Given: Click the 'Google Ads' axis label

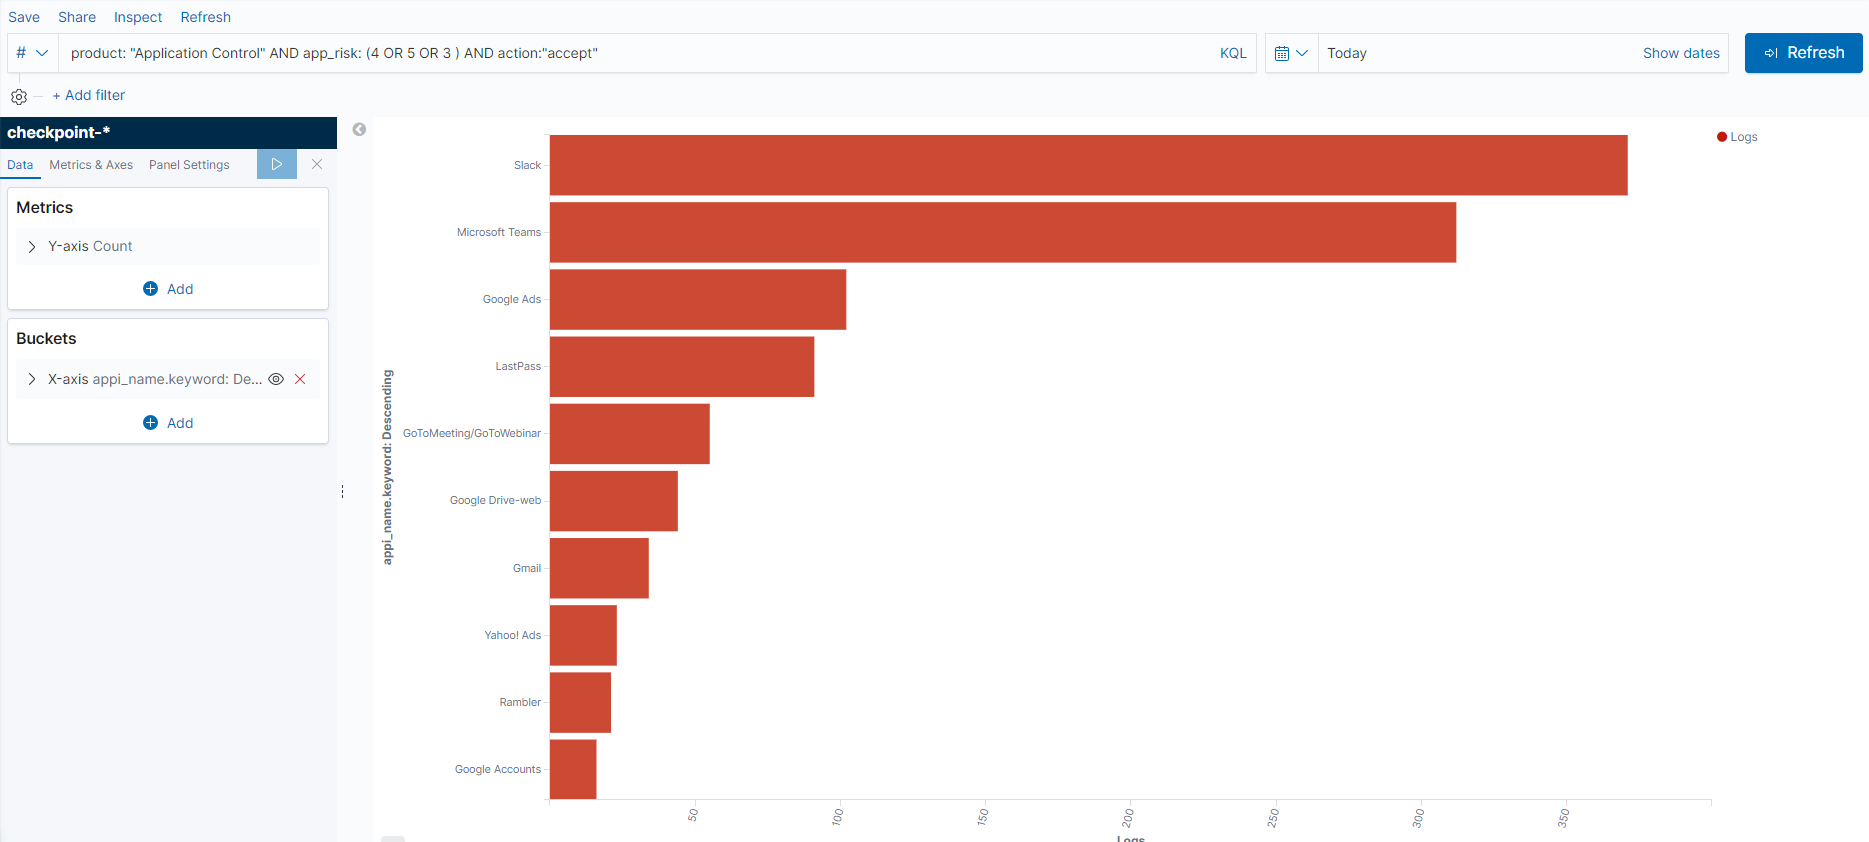Looking at the screenshot, I should 512,299.
